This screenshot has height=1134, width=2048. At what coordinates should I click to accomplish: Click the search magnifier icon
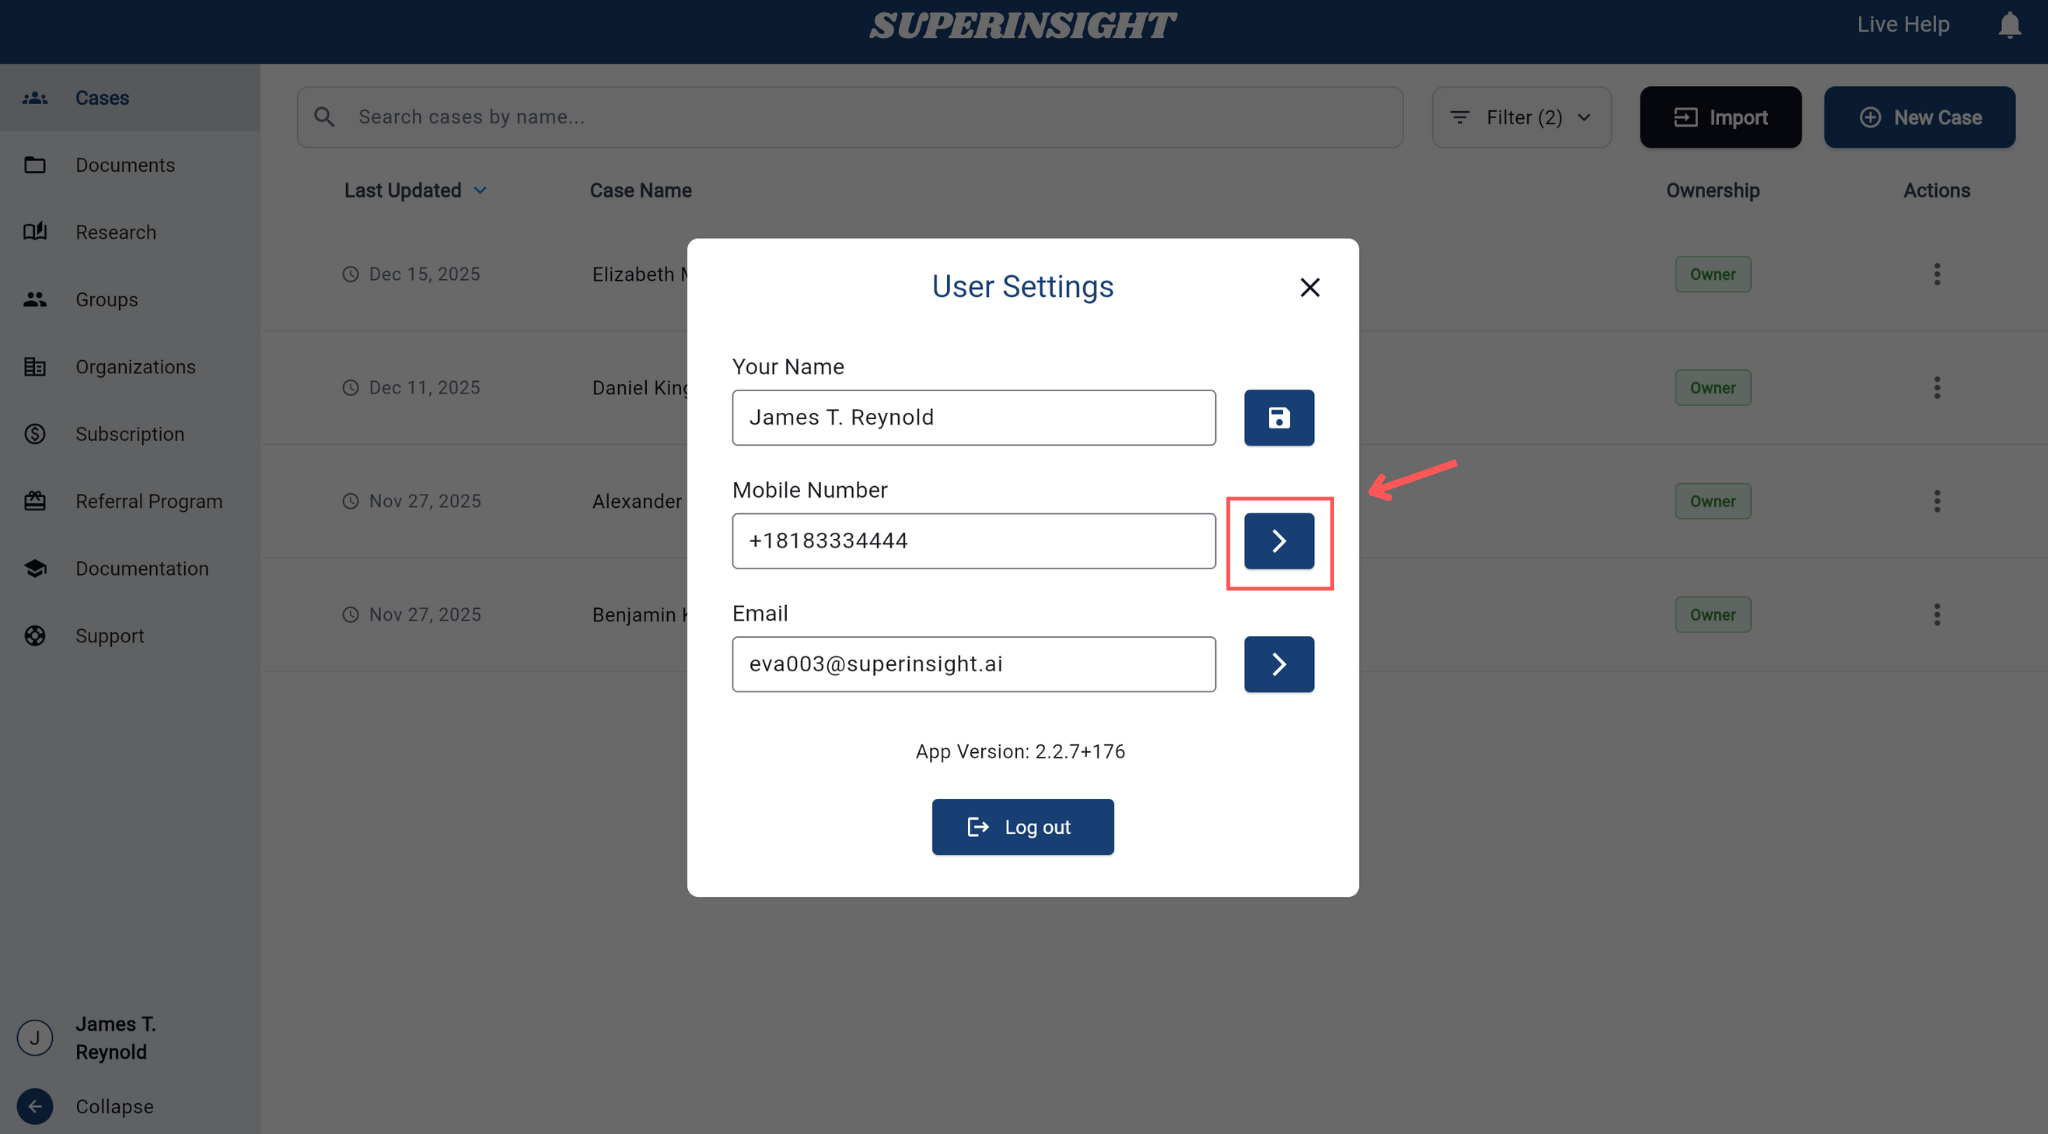click(x=324, y=117)
